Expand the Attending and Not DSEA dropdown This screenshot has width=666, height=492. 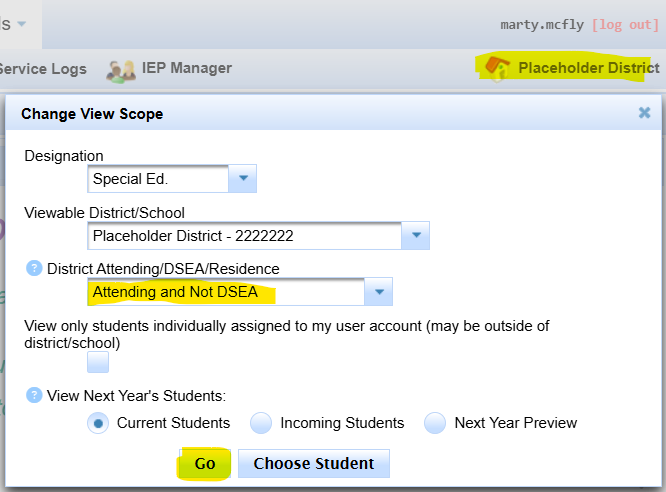(378, 292)
